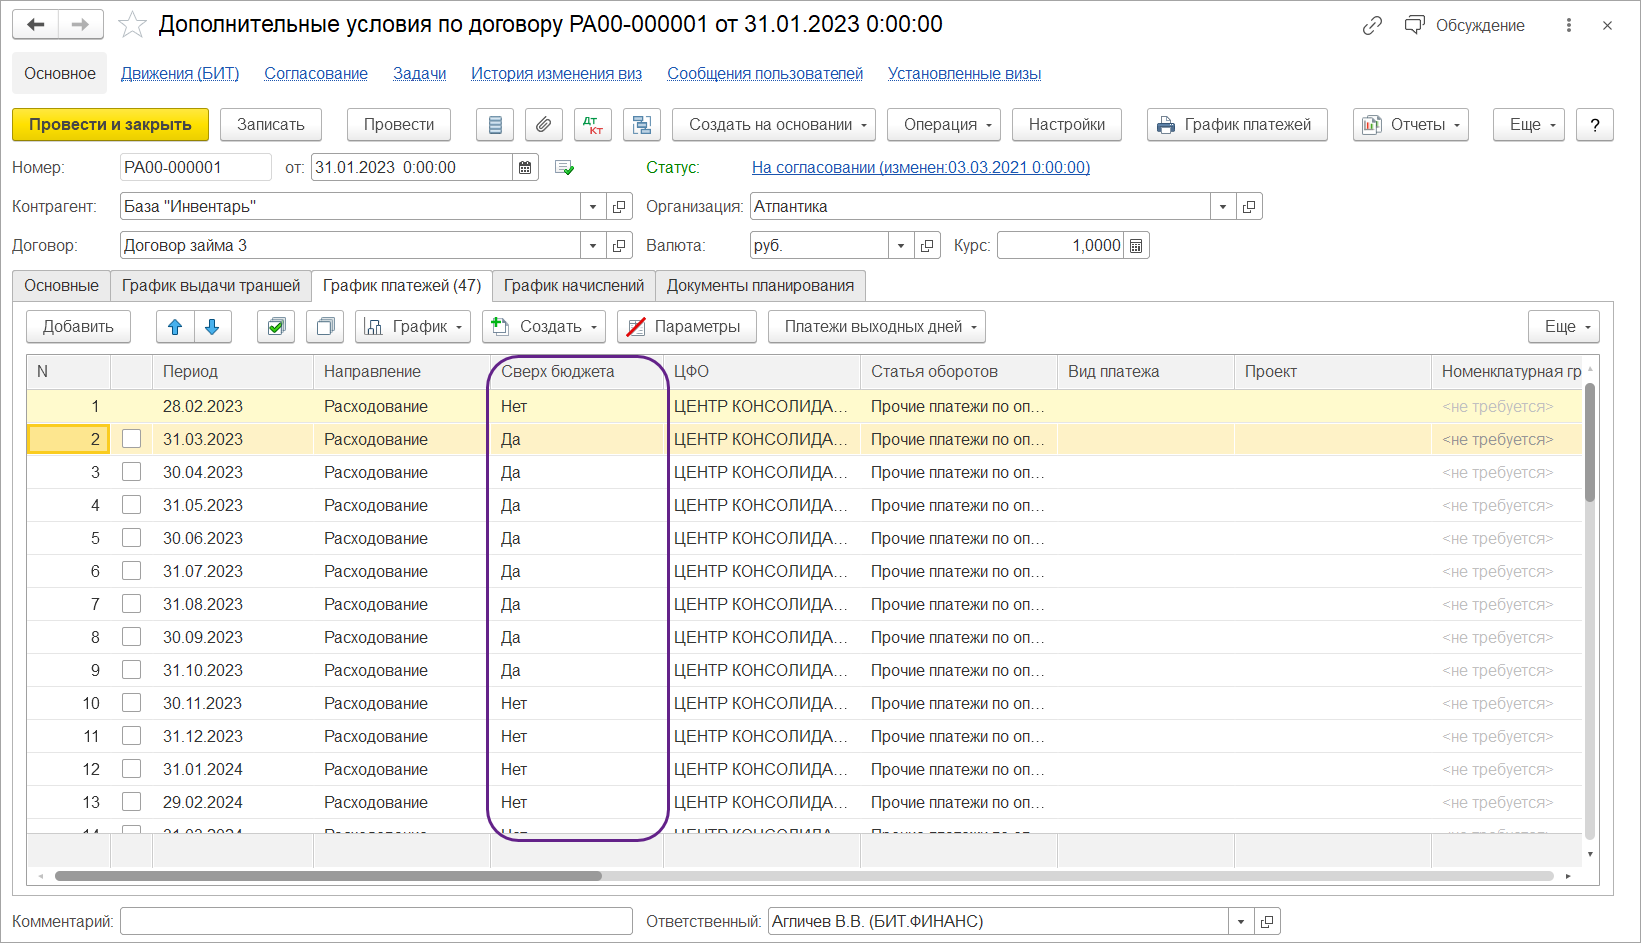The width and height of the screenshot is (1641, 943).
Task: Open help with question mark button
Action: [x=1595, y=125]
